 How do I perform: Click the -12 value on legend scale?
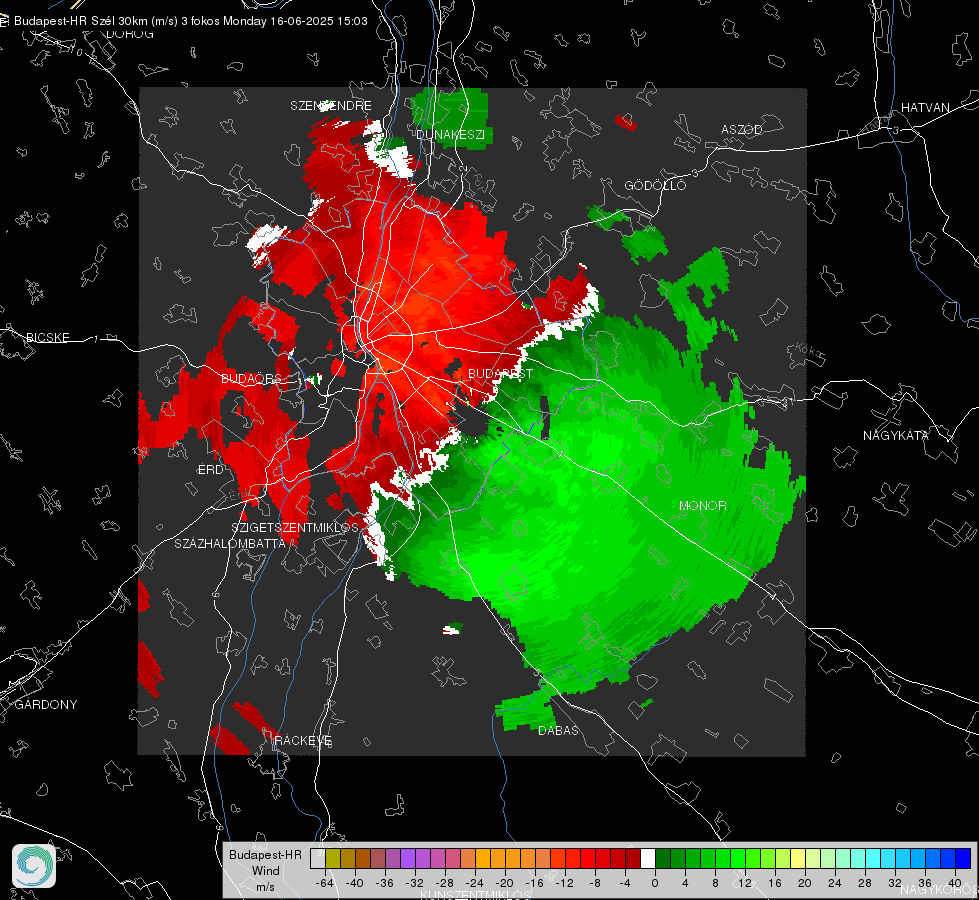coord(565,883)
